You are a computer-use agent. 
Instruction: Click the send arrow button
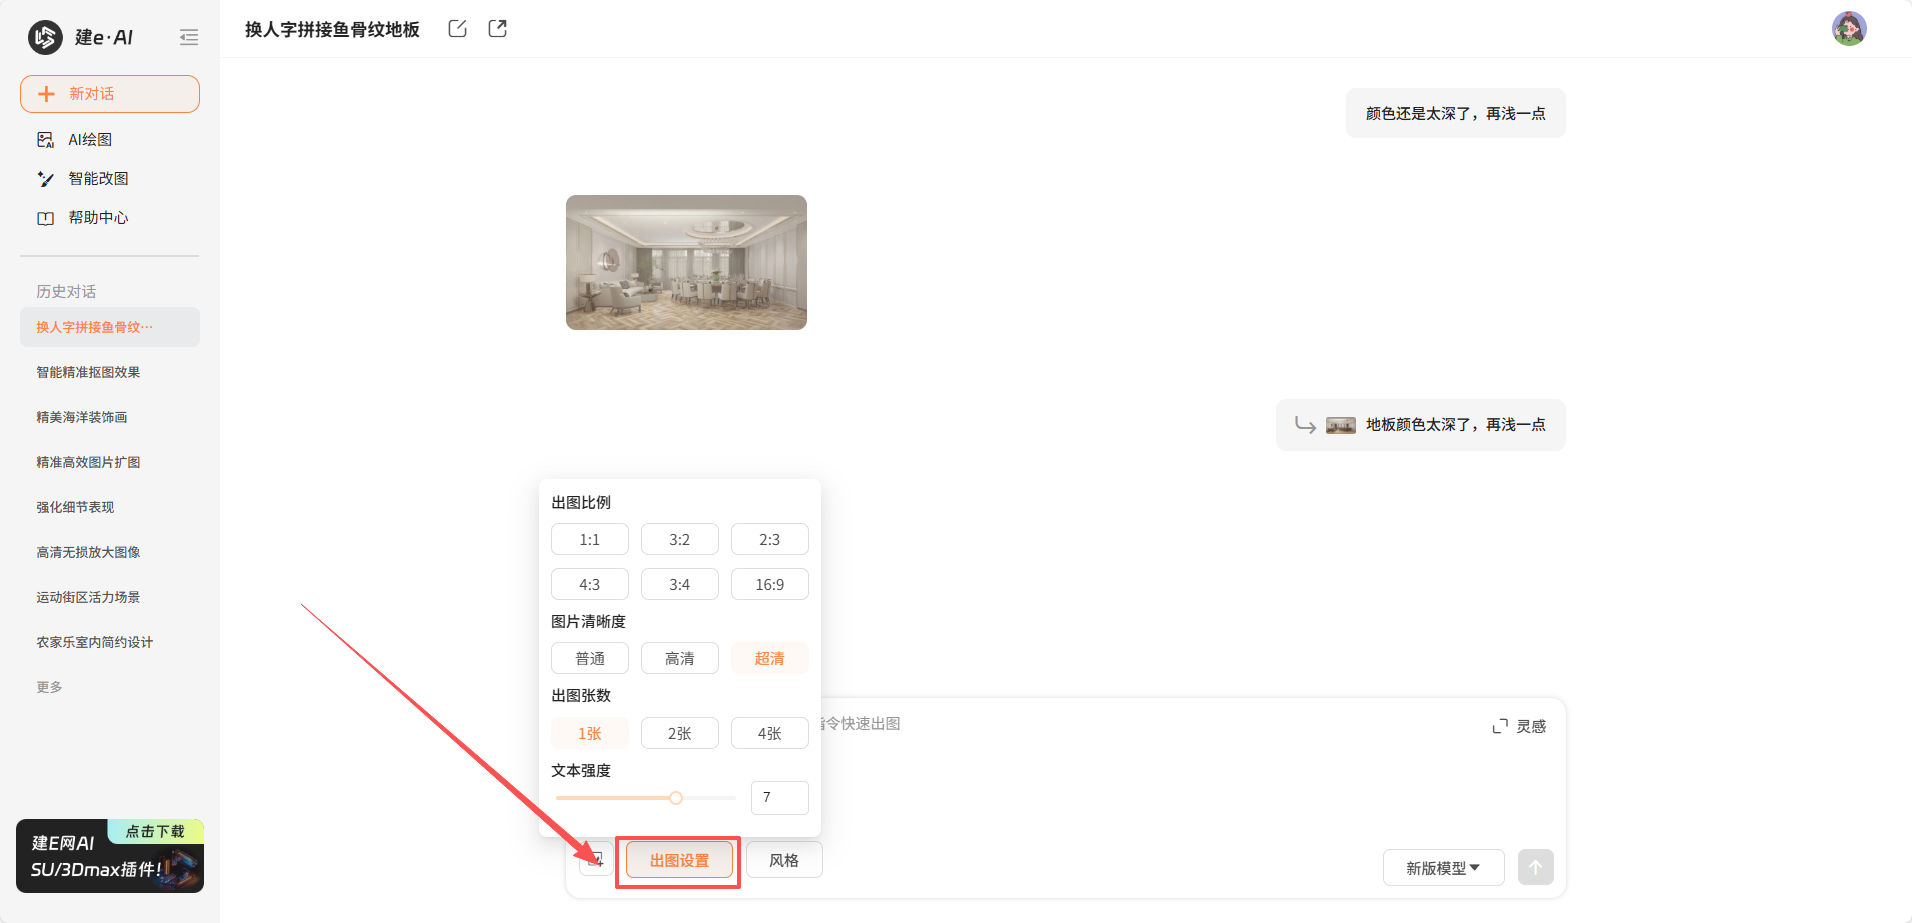[x=1535, y=867]
